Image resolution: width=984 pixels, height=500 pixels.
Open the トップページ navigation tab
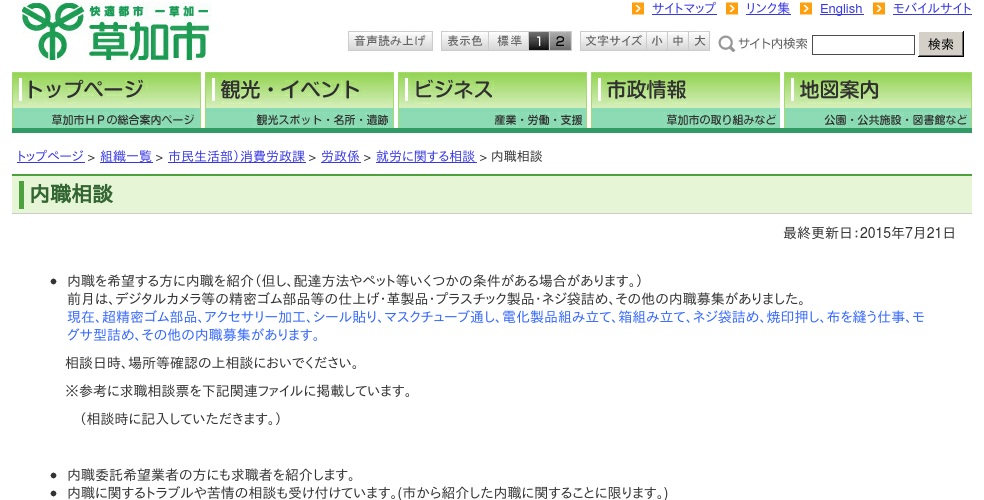(107, 100)
